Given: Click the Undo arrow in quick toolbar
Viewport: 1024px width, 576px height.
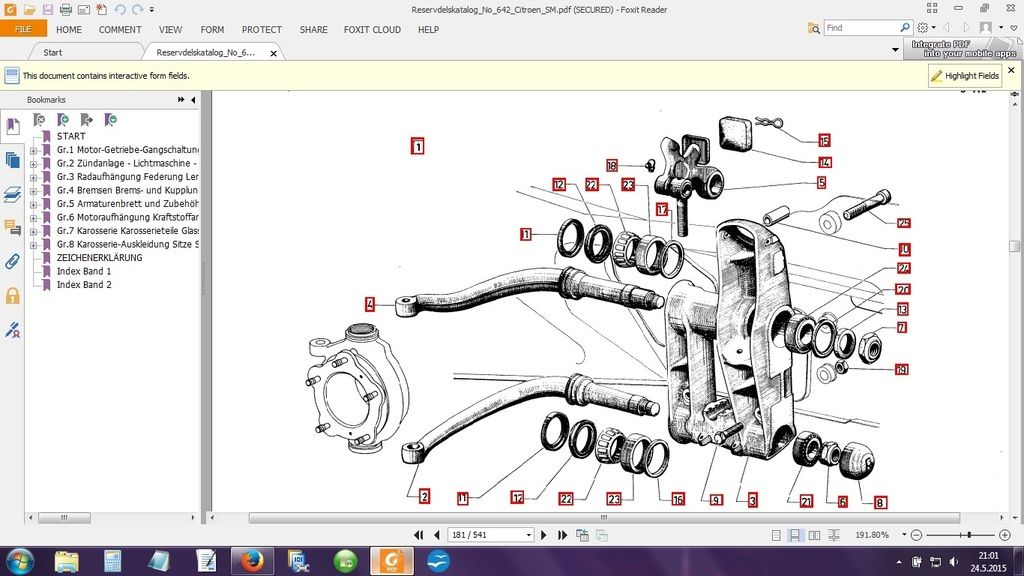Looking at the screenshot, I should [x=120, y=9].
